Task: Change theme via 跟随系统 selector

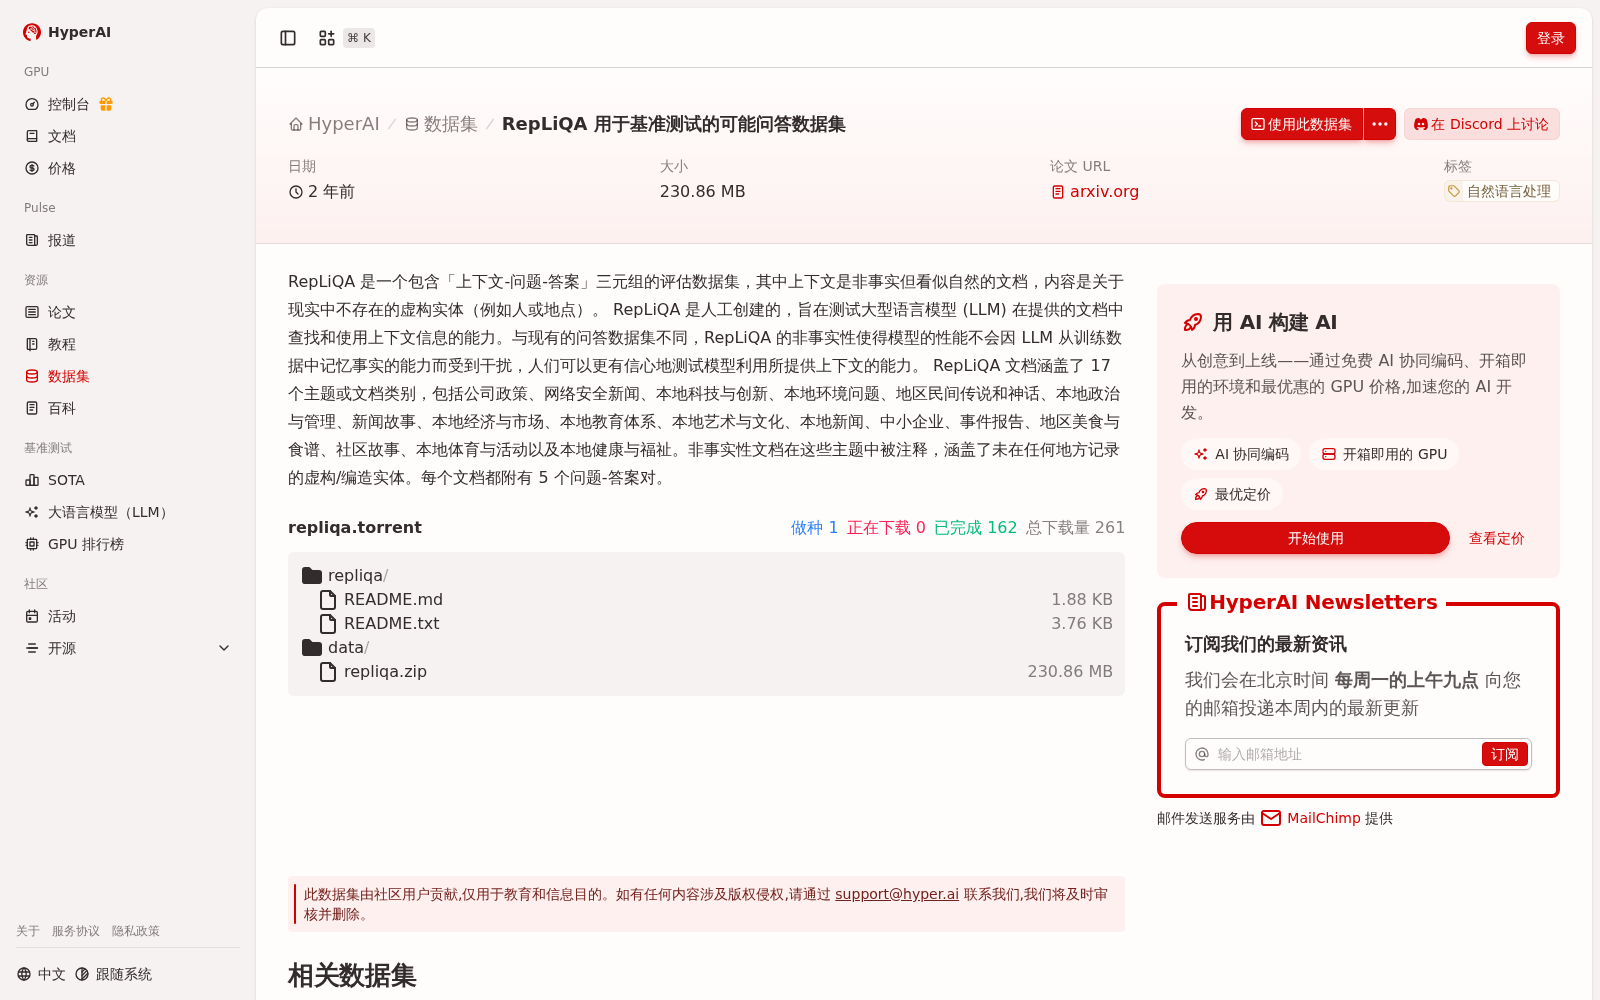Action: coord(114,974)
